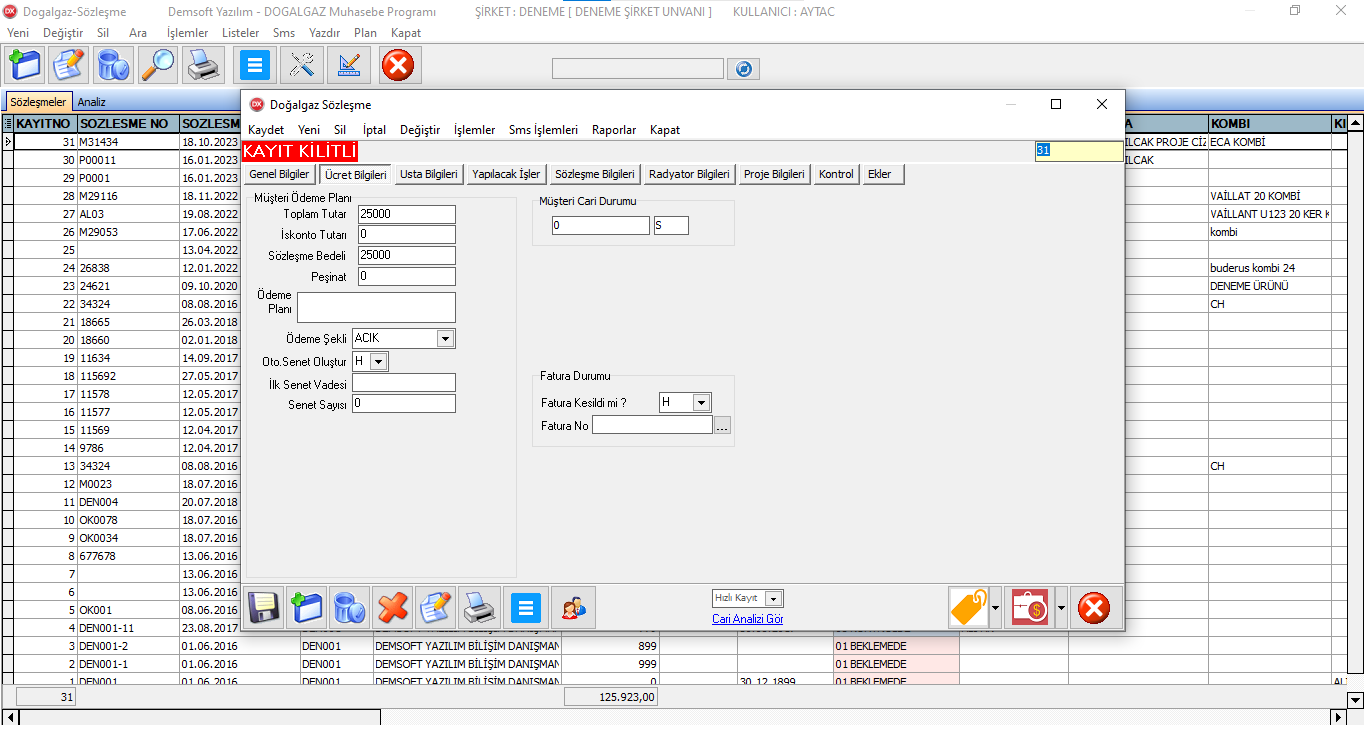The image size is (1366, 750).
Task: Click the floppy disk save icon in the dialog
Action: (264, 607)
